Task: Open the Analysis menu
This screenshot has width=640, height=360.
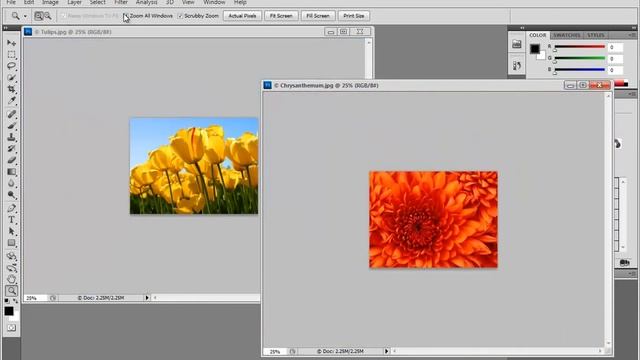Action: [x=147, y=2]
